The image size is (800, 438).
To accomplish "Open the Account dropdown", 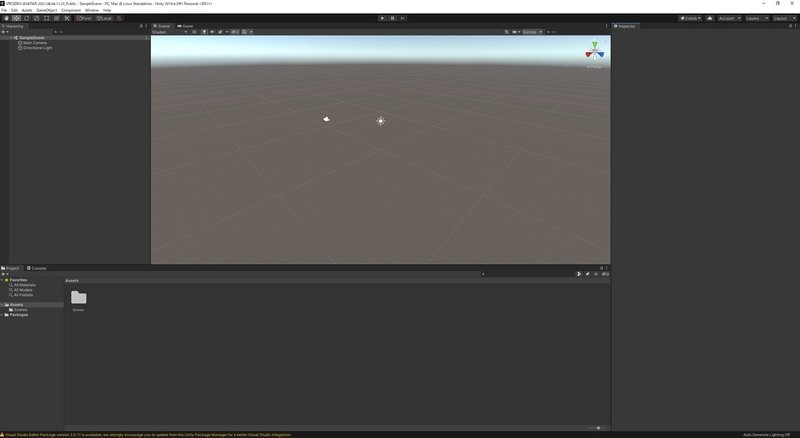I will click(730, 18).
